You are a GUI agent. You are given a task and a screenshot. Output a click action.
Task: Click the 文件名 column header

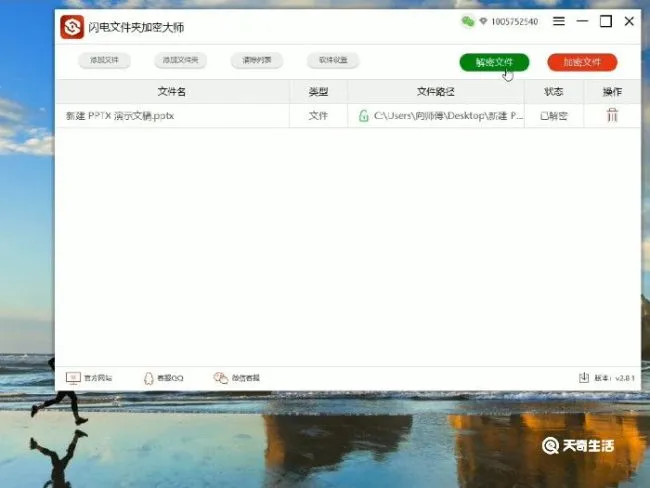172,92
